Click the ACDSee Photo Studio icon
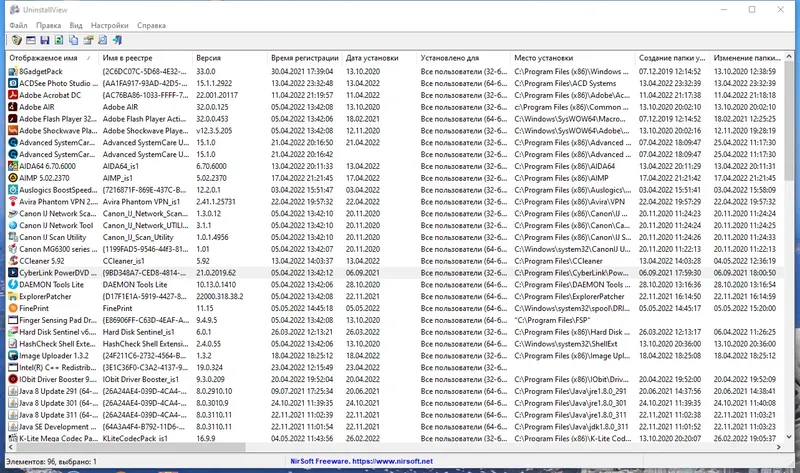Screen dimensions: 800x473 (13, 83)
